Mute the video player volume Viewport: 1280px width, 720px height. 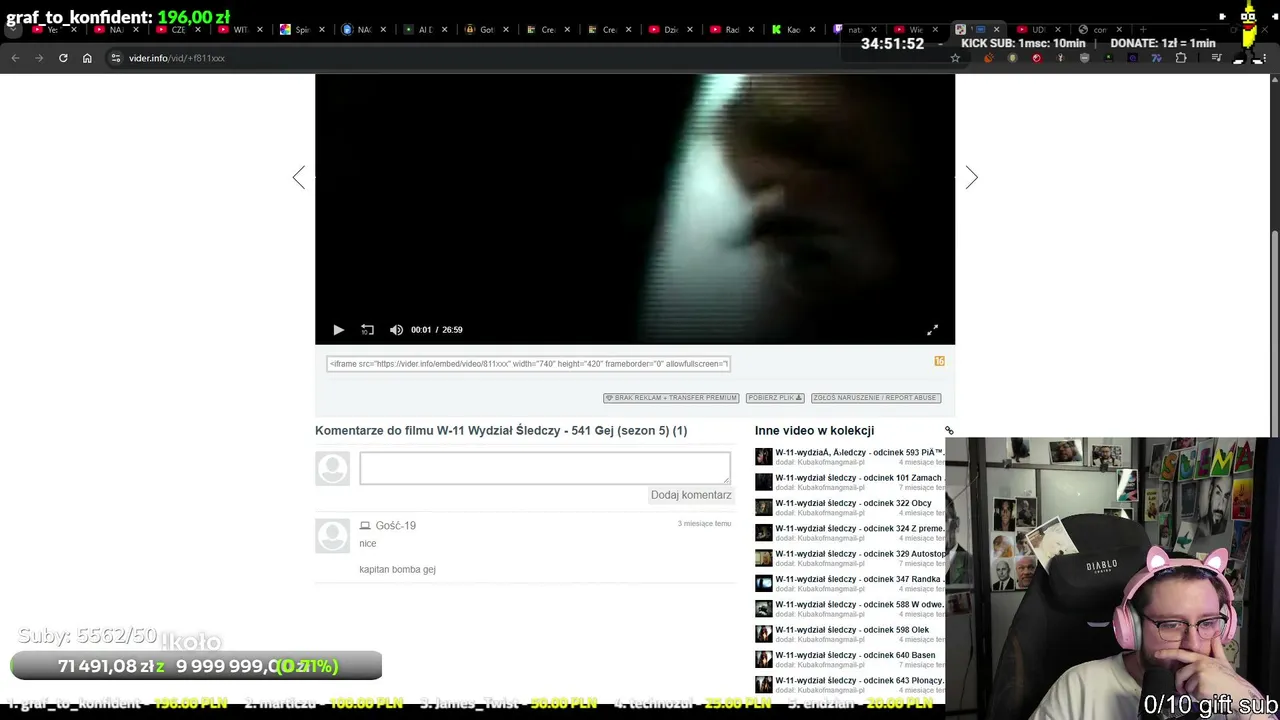click(x=396, y=330)
